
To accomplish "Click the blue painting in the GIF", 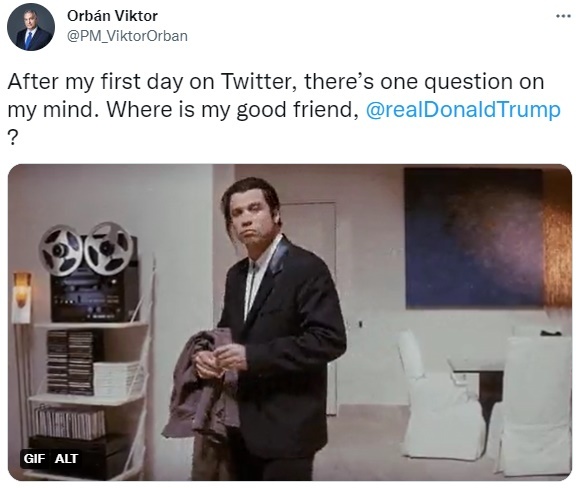I will (x=474, y=238).
